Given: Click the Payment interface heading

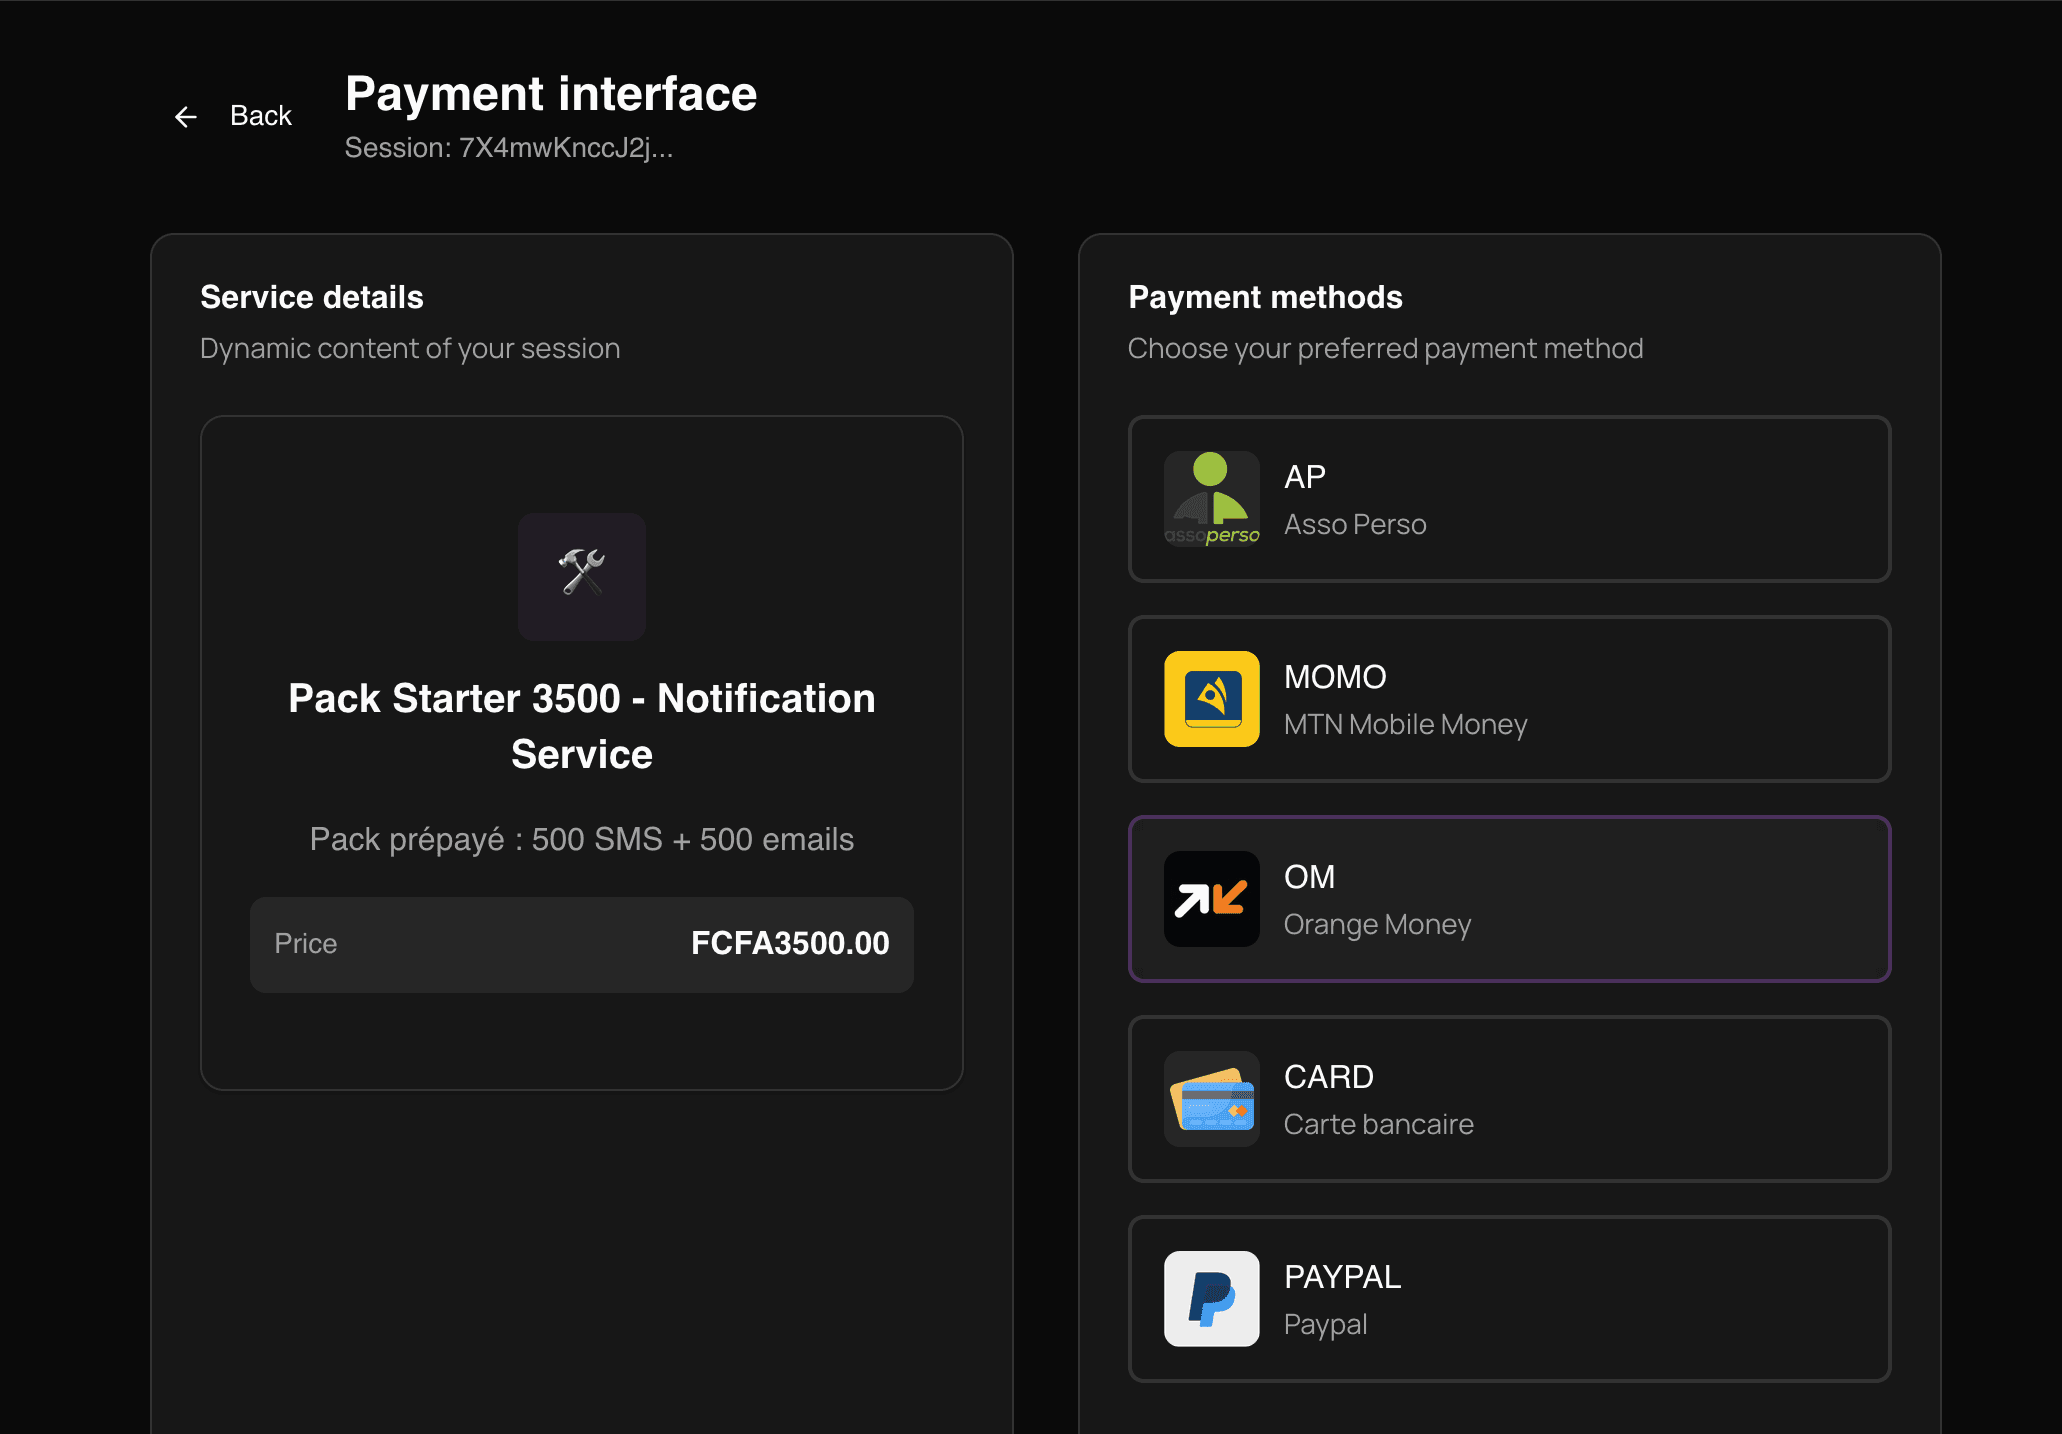Looking at the screenshot, I should click(551, 94).
